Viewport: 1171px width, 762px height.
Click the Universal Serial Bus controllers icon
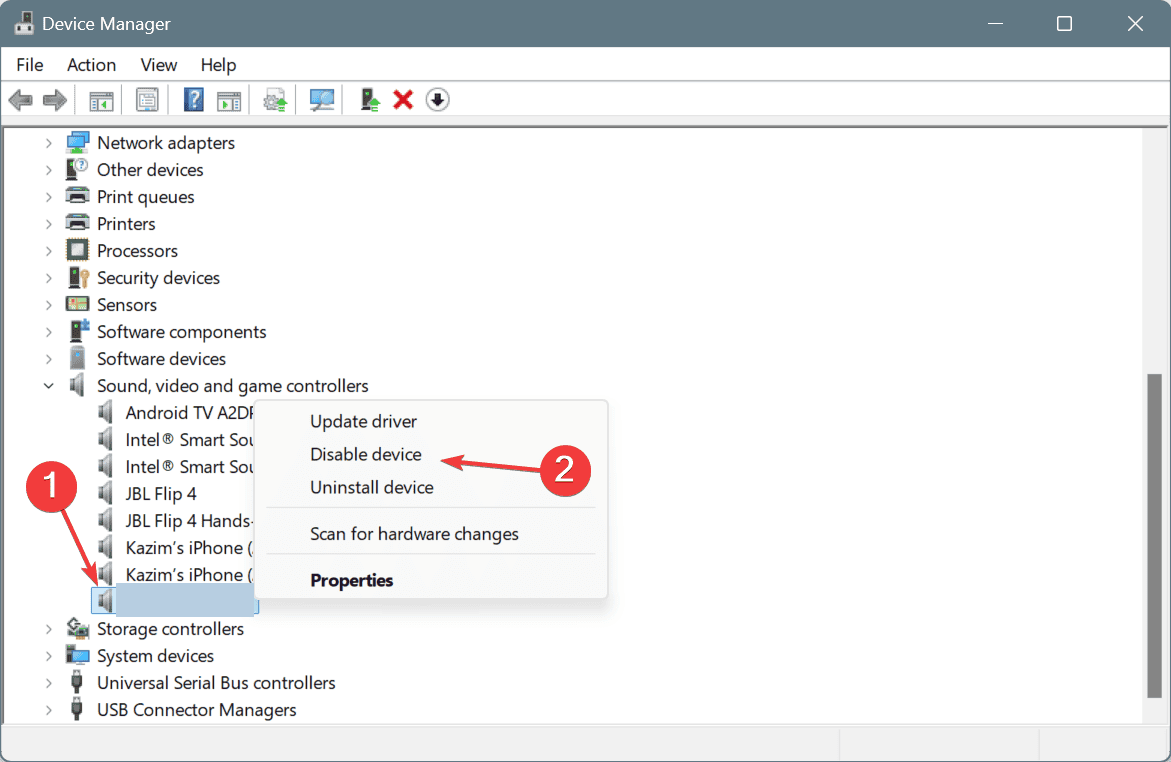pyautogui.click(x=76, y=682)
